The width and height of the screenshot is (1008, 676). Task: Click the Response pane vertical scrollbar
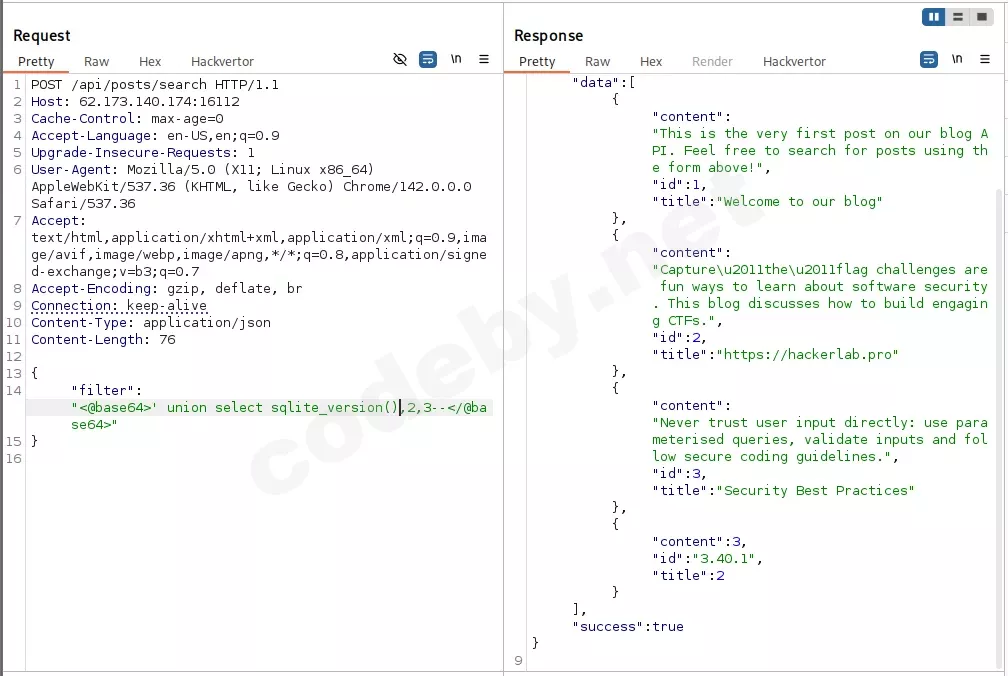click(998, 427)
